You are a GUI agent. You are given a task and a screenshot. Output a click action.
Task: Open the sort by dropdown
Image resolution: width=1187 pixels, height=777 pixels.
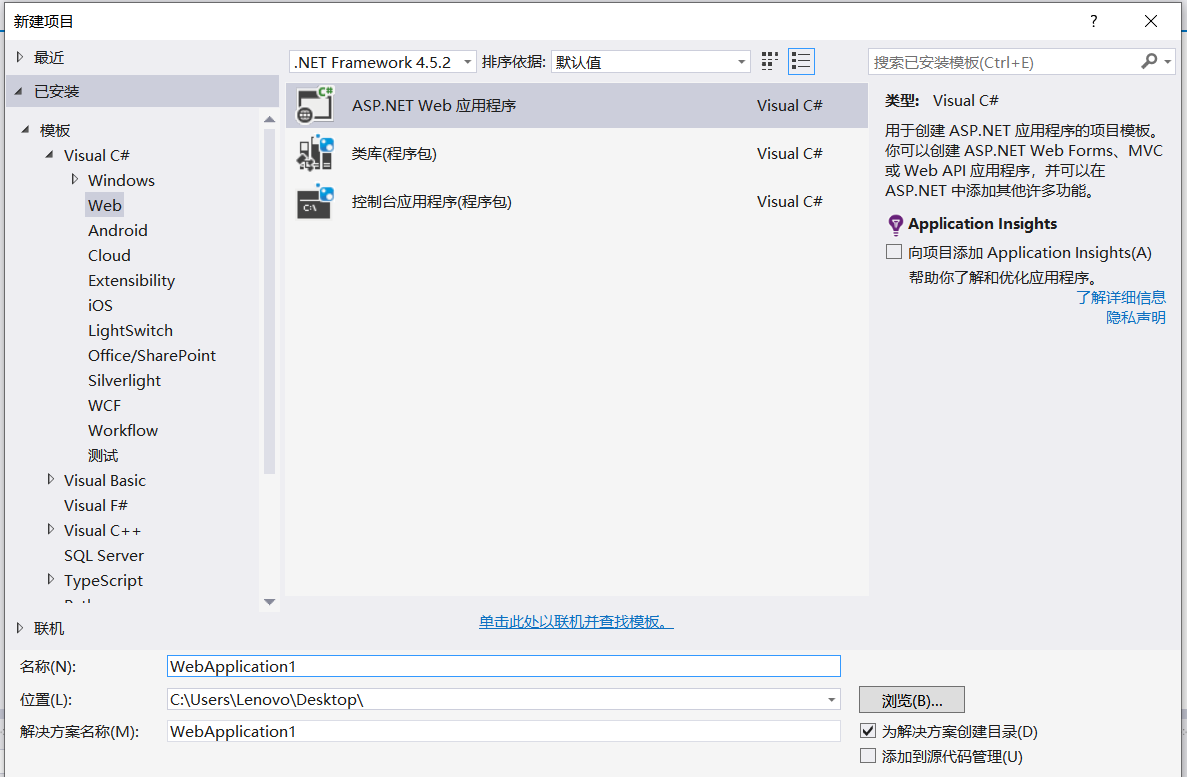click(x=650, y=62)
